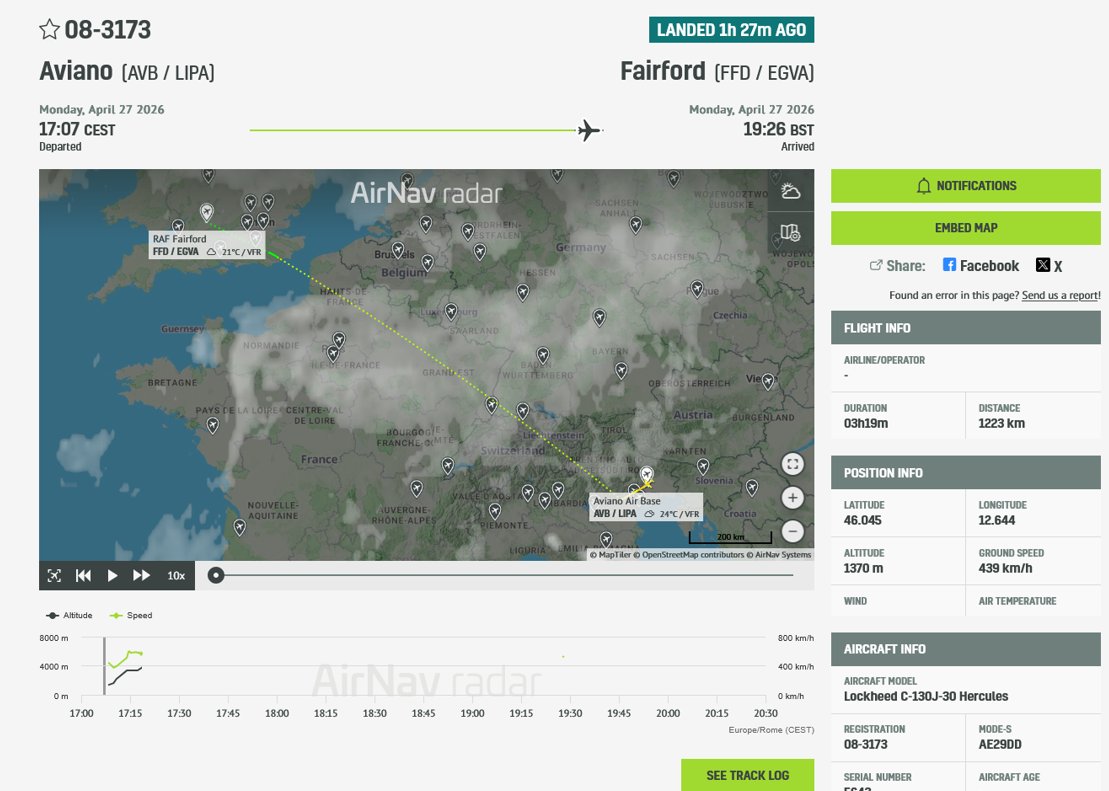Open the weather layer icon on map
1109x791 pixels.
point(791,191)
